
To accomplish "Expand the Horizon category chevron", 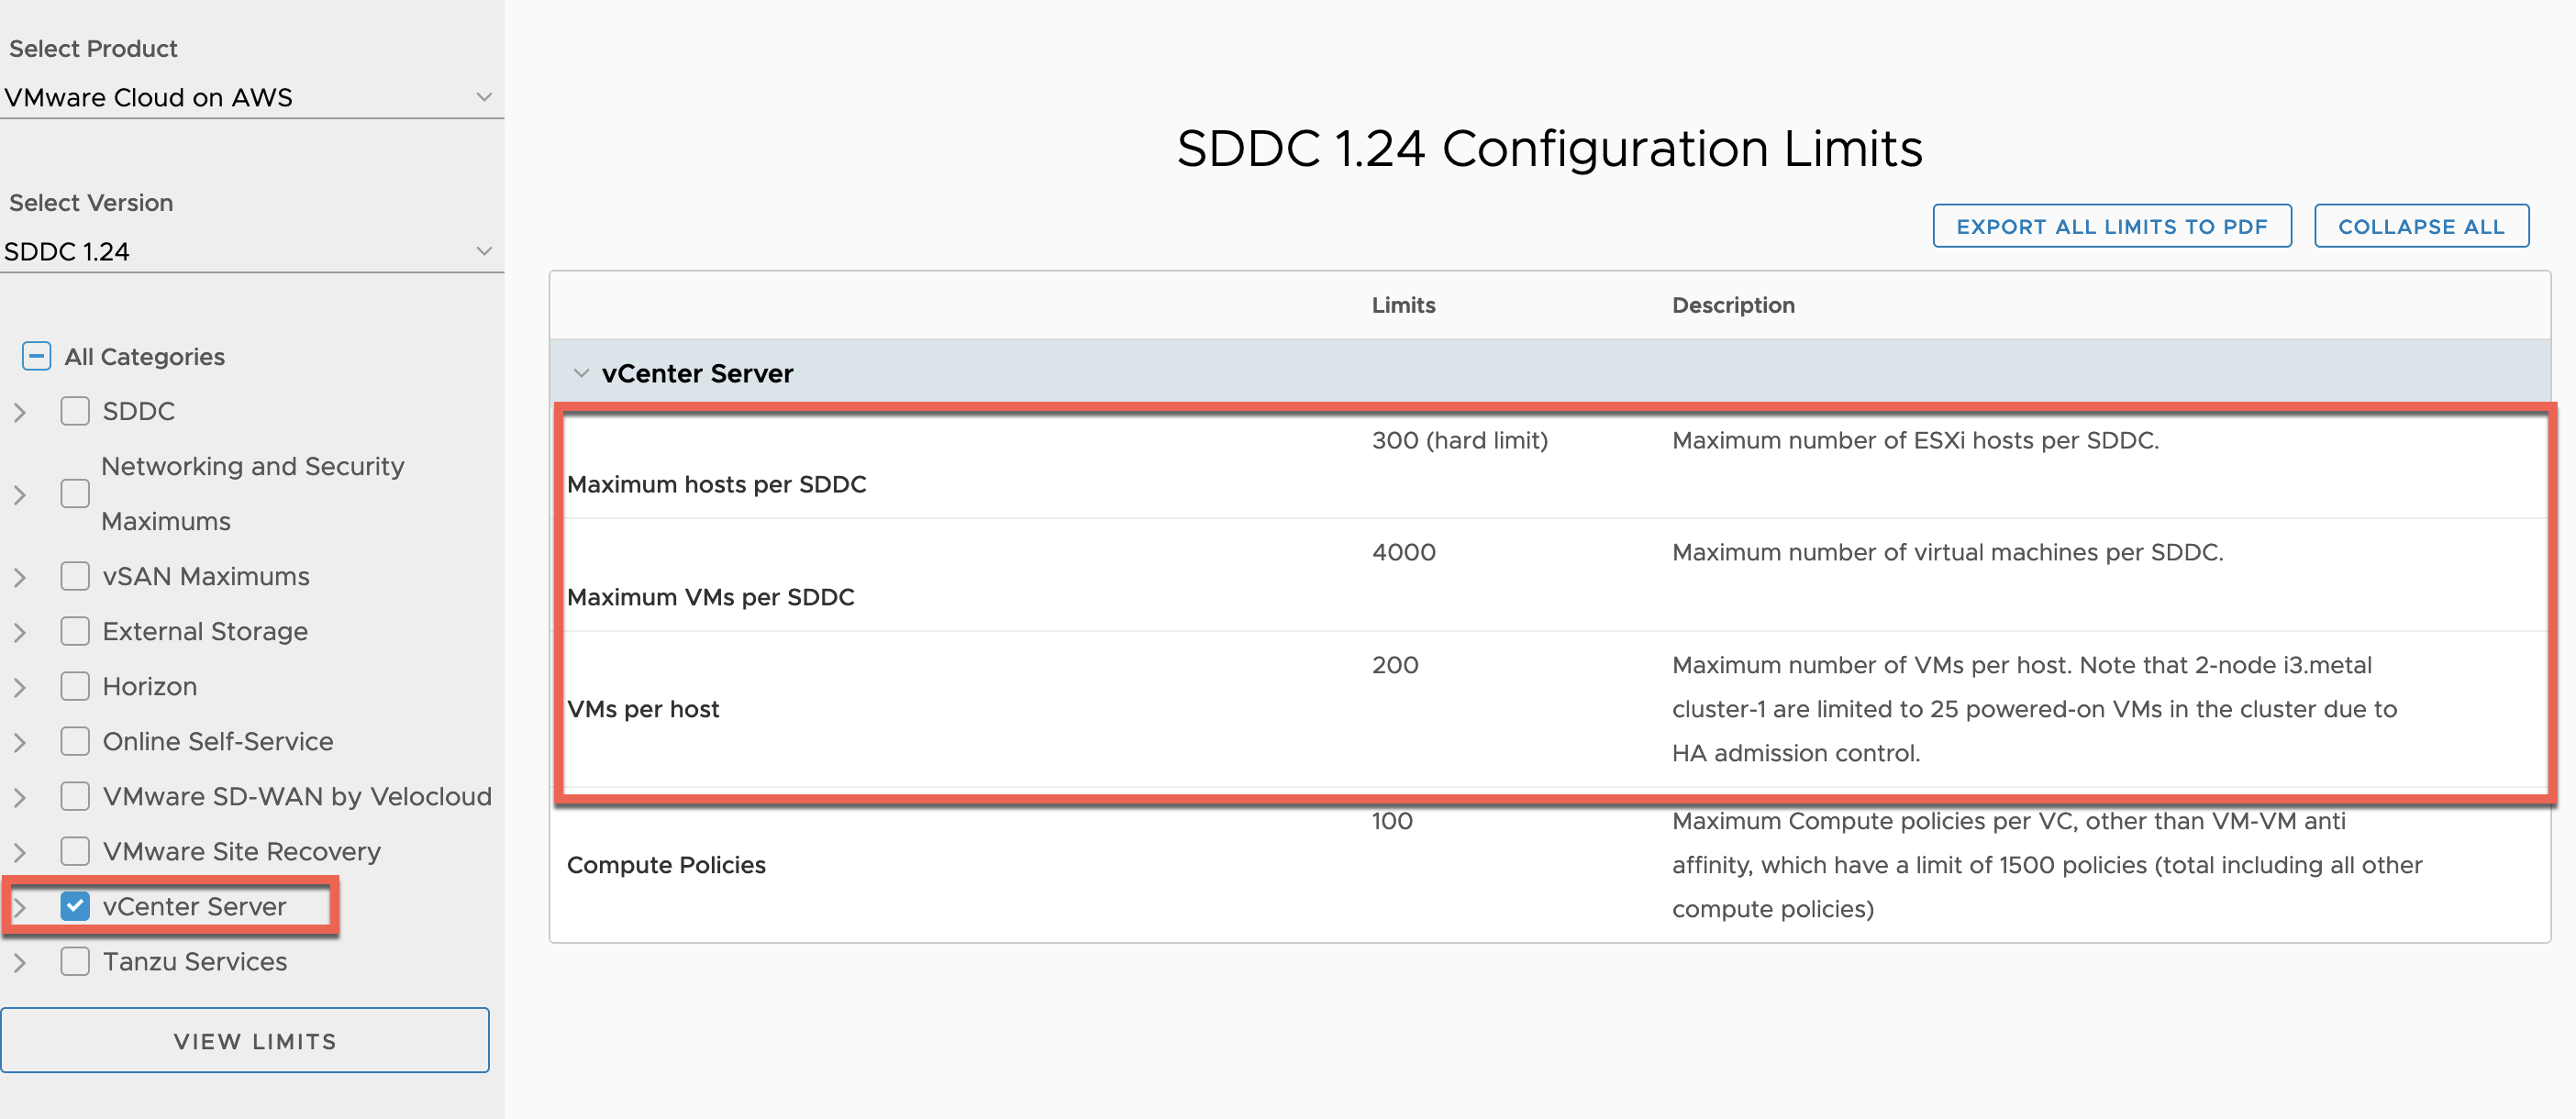I will [19, 686].
